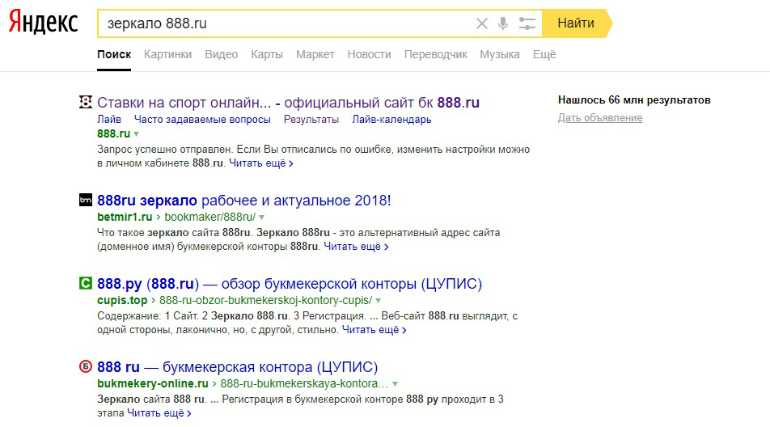
Task: Open '888 ru — букмекерская контора (ЦУПИС)' result
Action: coord(237,367)
